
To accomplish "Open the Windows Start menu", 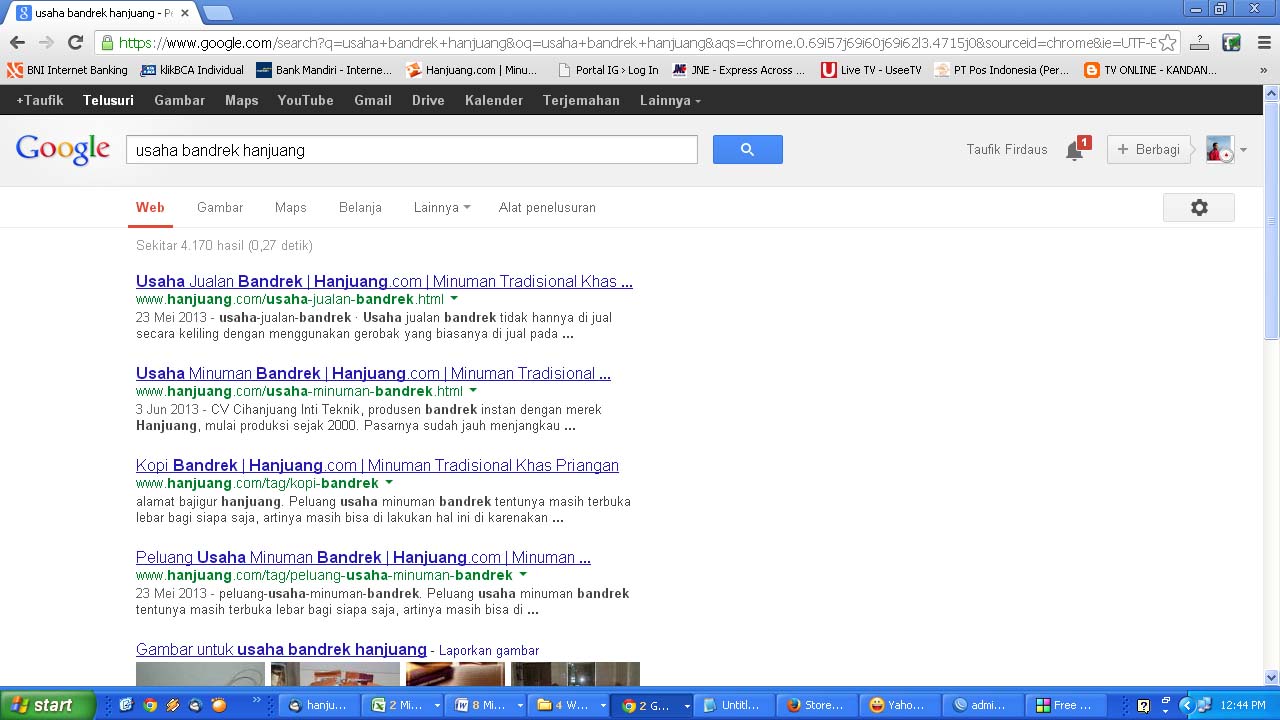I will [47, 705].
